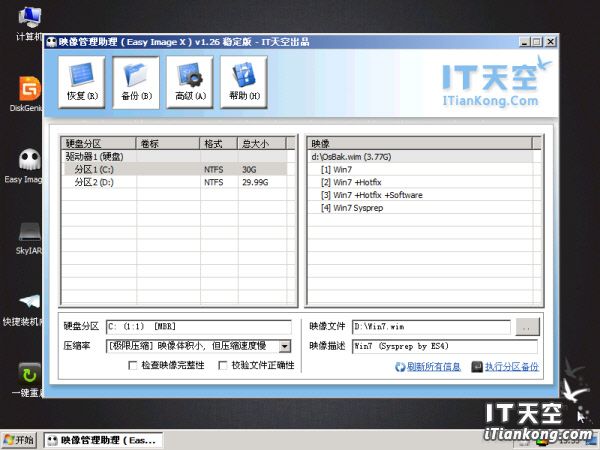Screen dimensions: 600x450
Task: Click the 刷新所有信息 refresh icon
Action: point(400,367)
